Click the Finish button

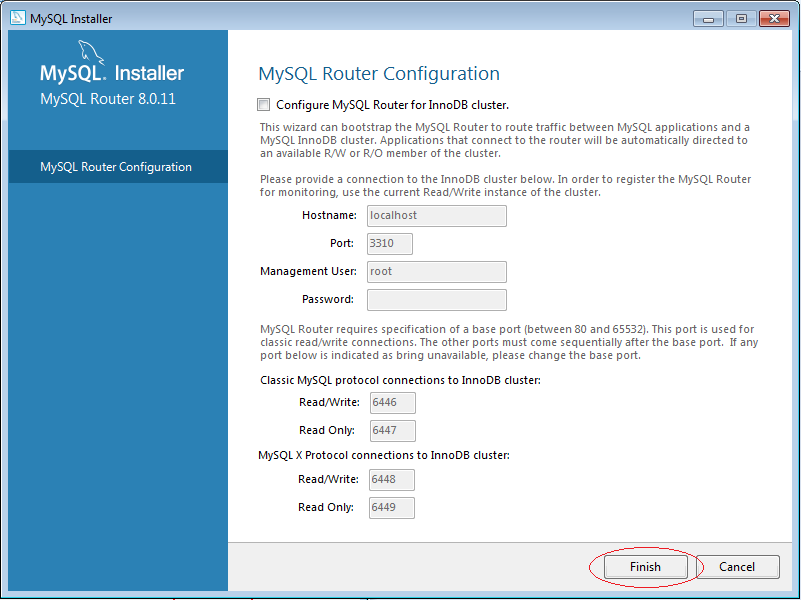click(645, 567)
